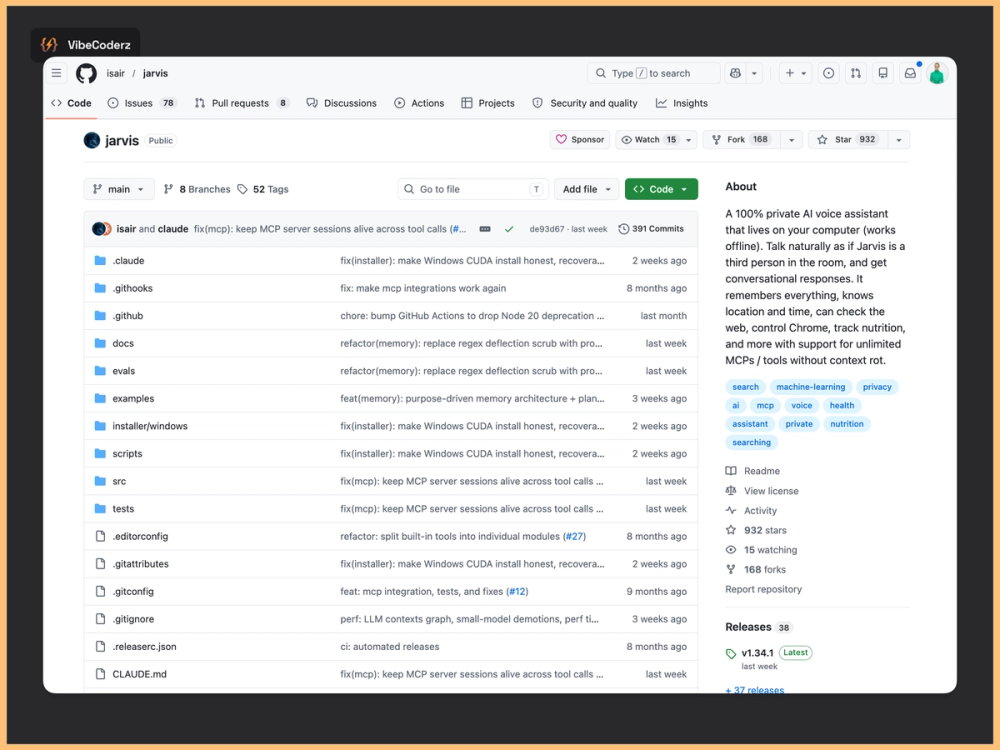
Task: Click 932 stars in About sidebar
Action: click(756, 530)
